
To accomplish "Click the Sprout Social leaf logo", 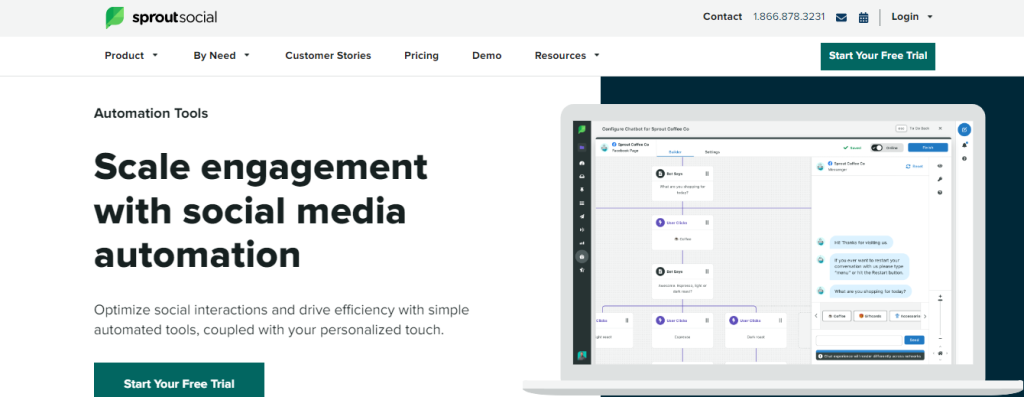I will tap(115, 18).
